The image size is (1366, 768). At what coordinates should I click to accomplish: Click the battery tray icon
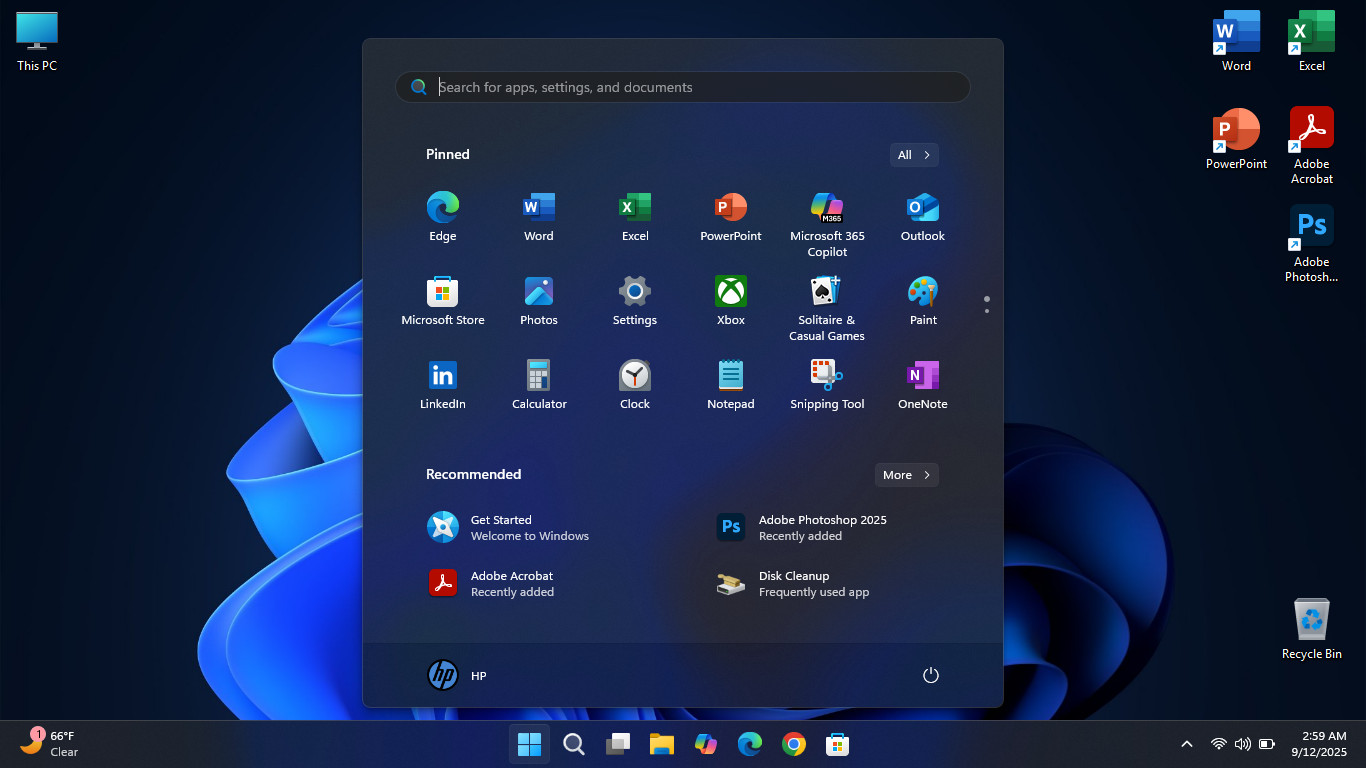tap(1267, 744)
